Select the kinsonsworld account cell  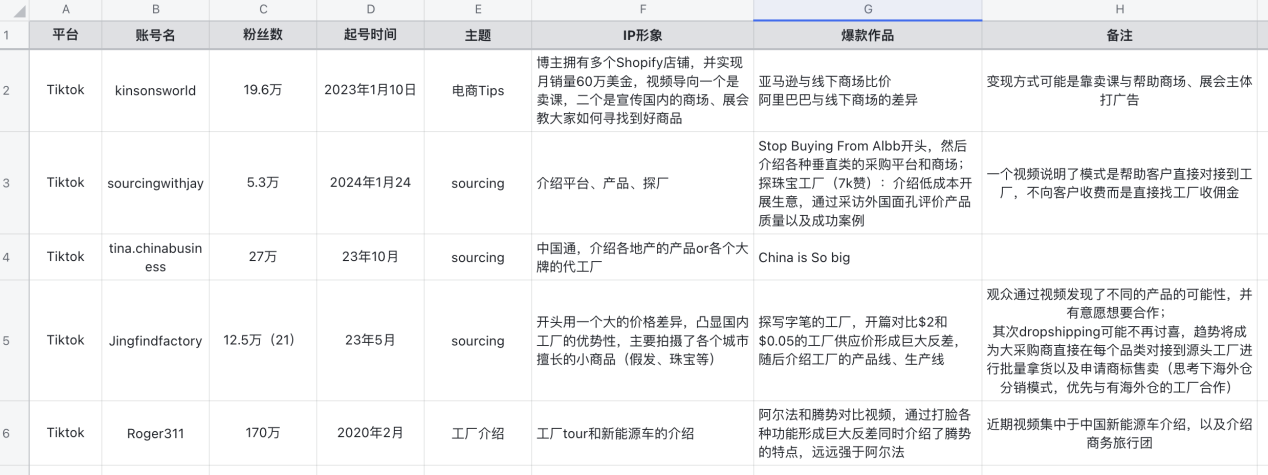(x=155, y=90)
